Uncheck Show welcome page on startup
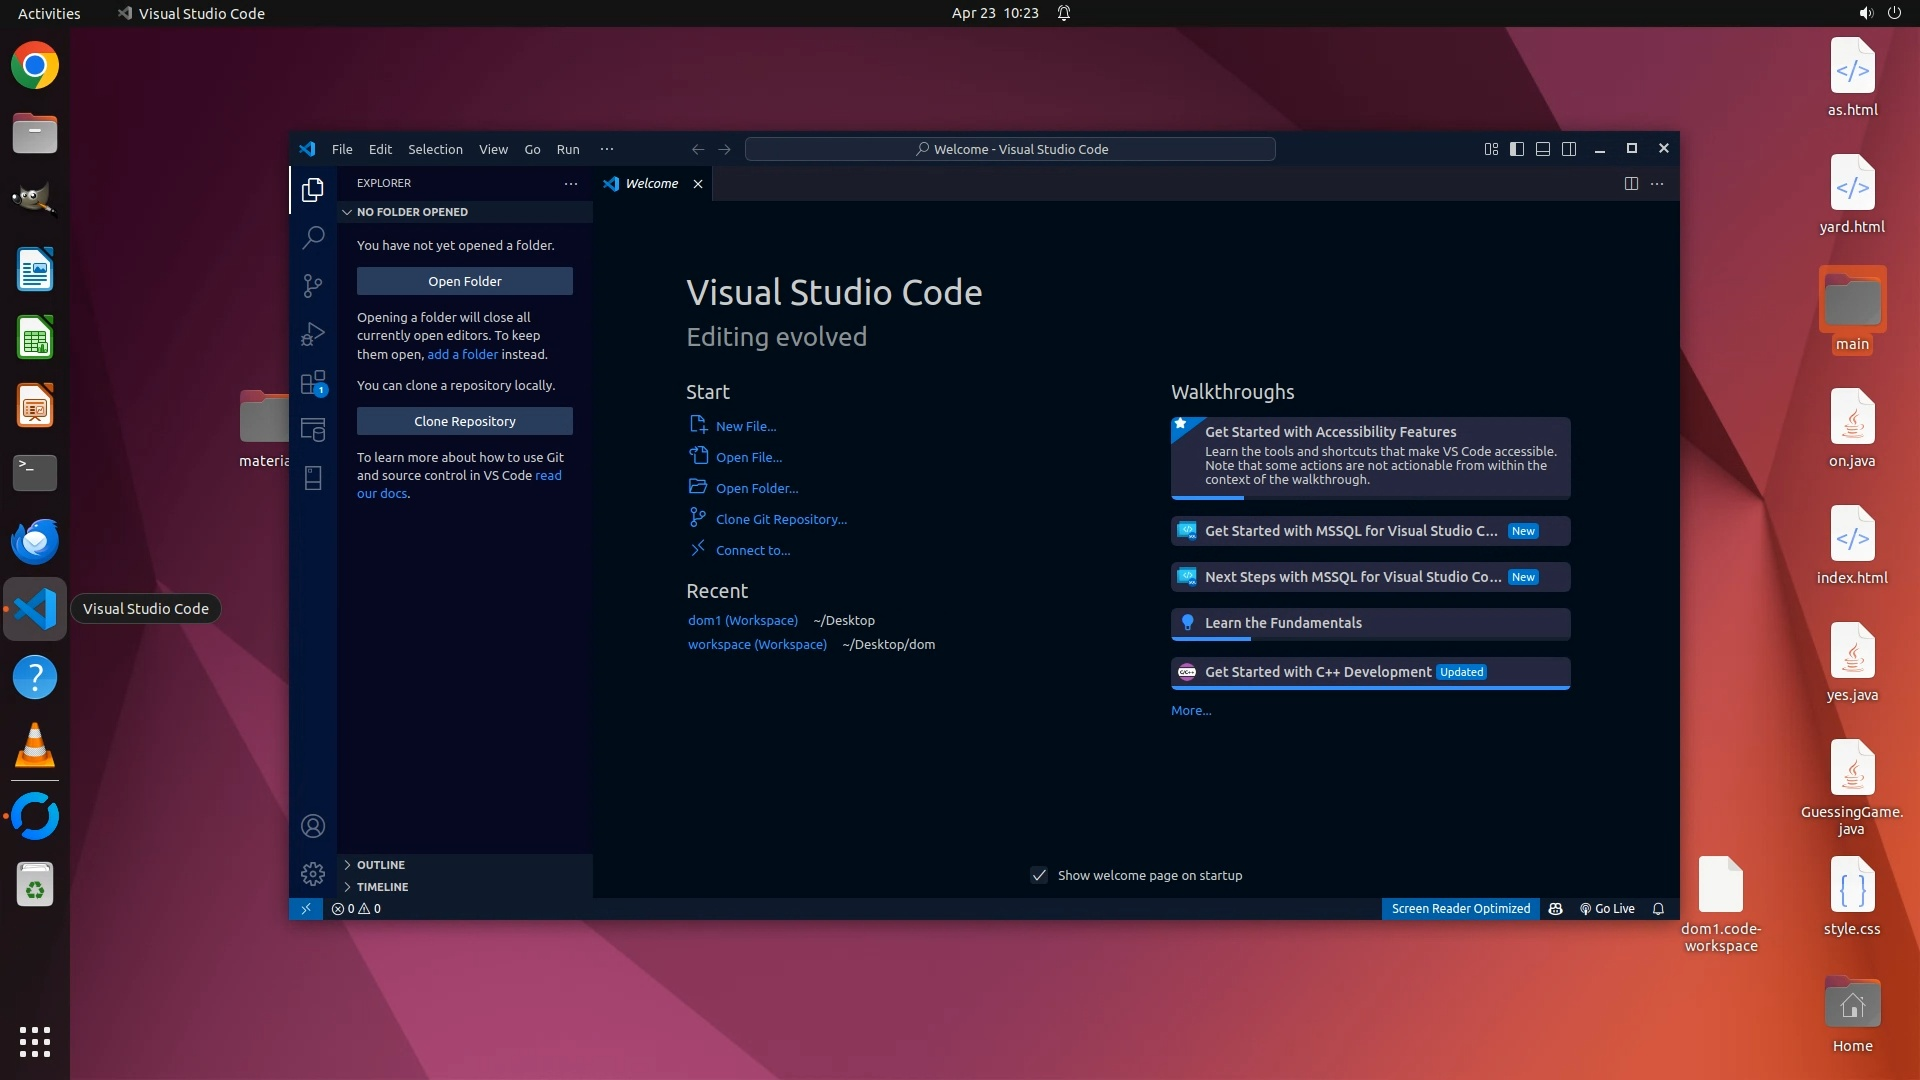The width and height of the screenshot is (1920, 1080). click(1039, 876)
